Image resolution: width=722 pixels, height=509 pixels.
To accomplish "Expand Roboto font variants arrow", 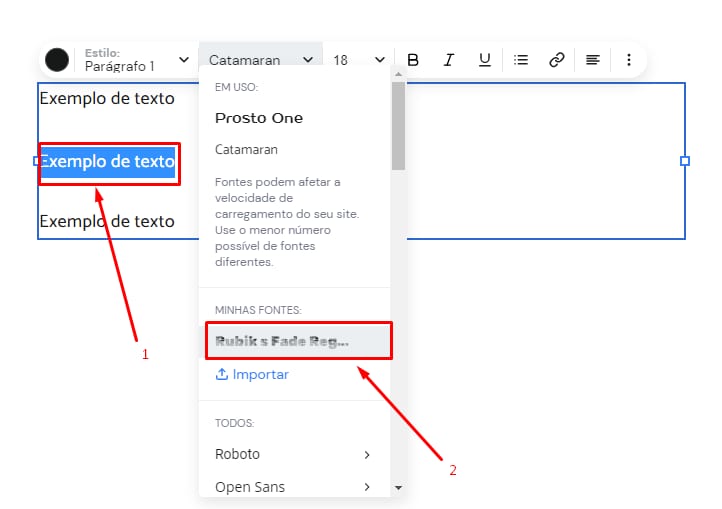I will 367,455.
